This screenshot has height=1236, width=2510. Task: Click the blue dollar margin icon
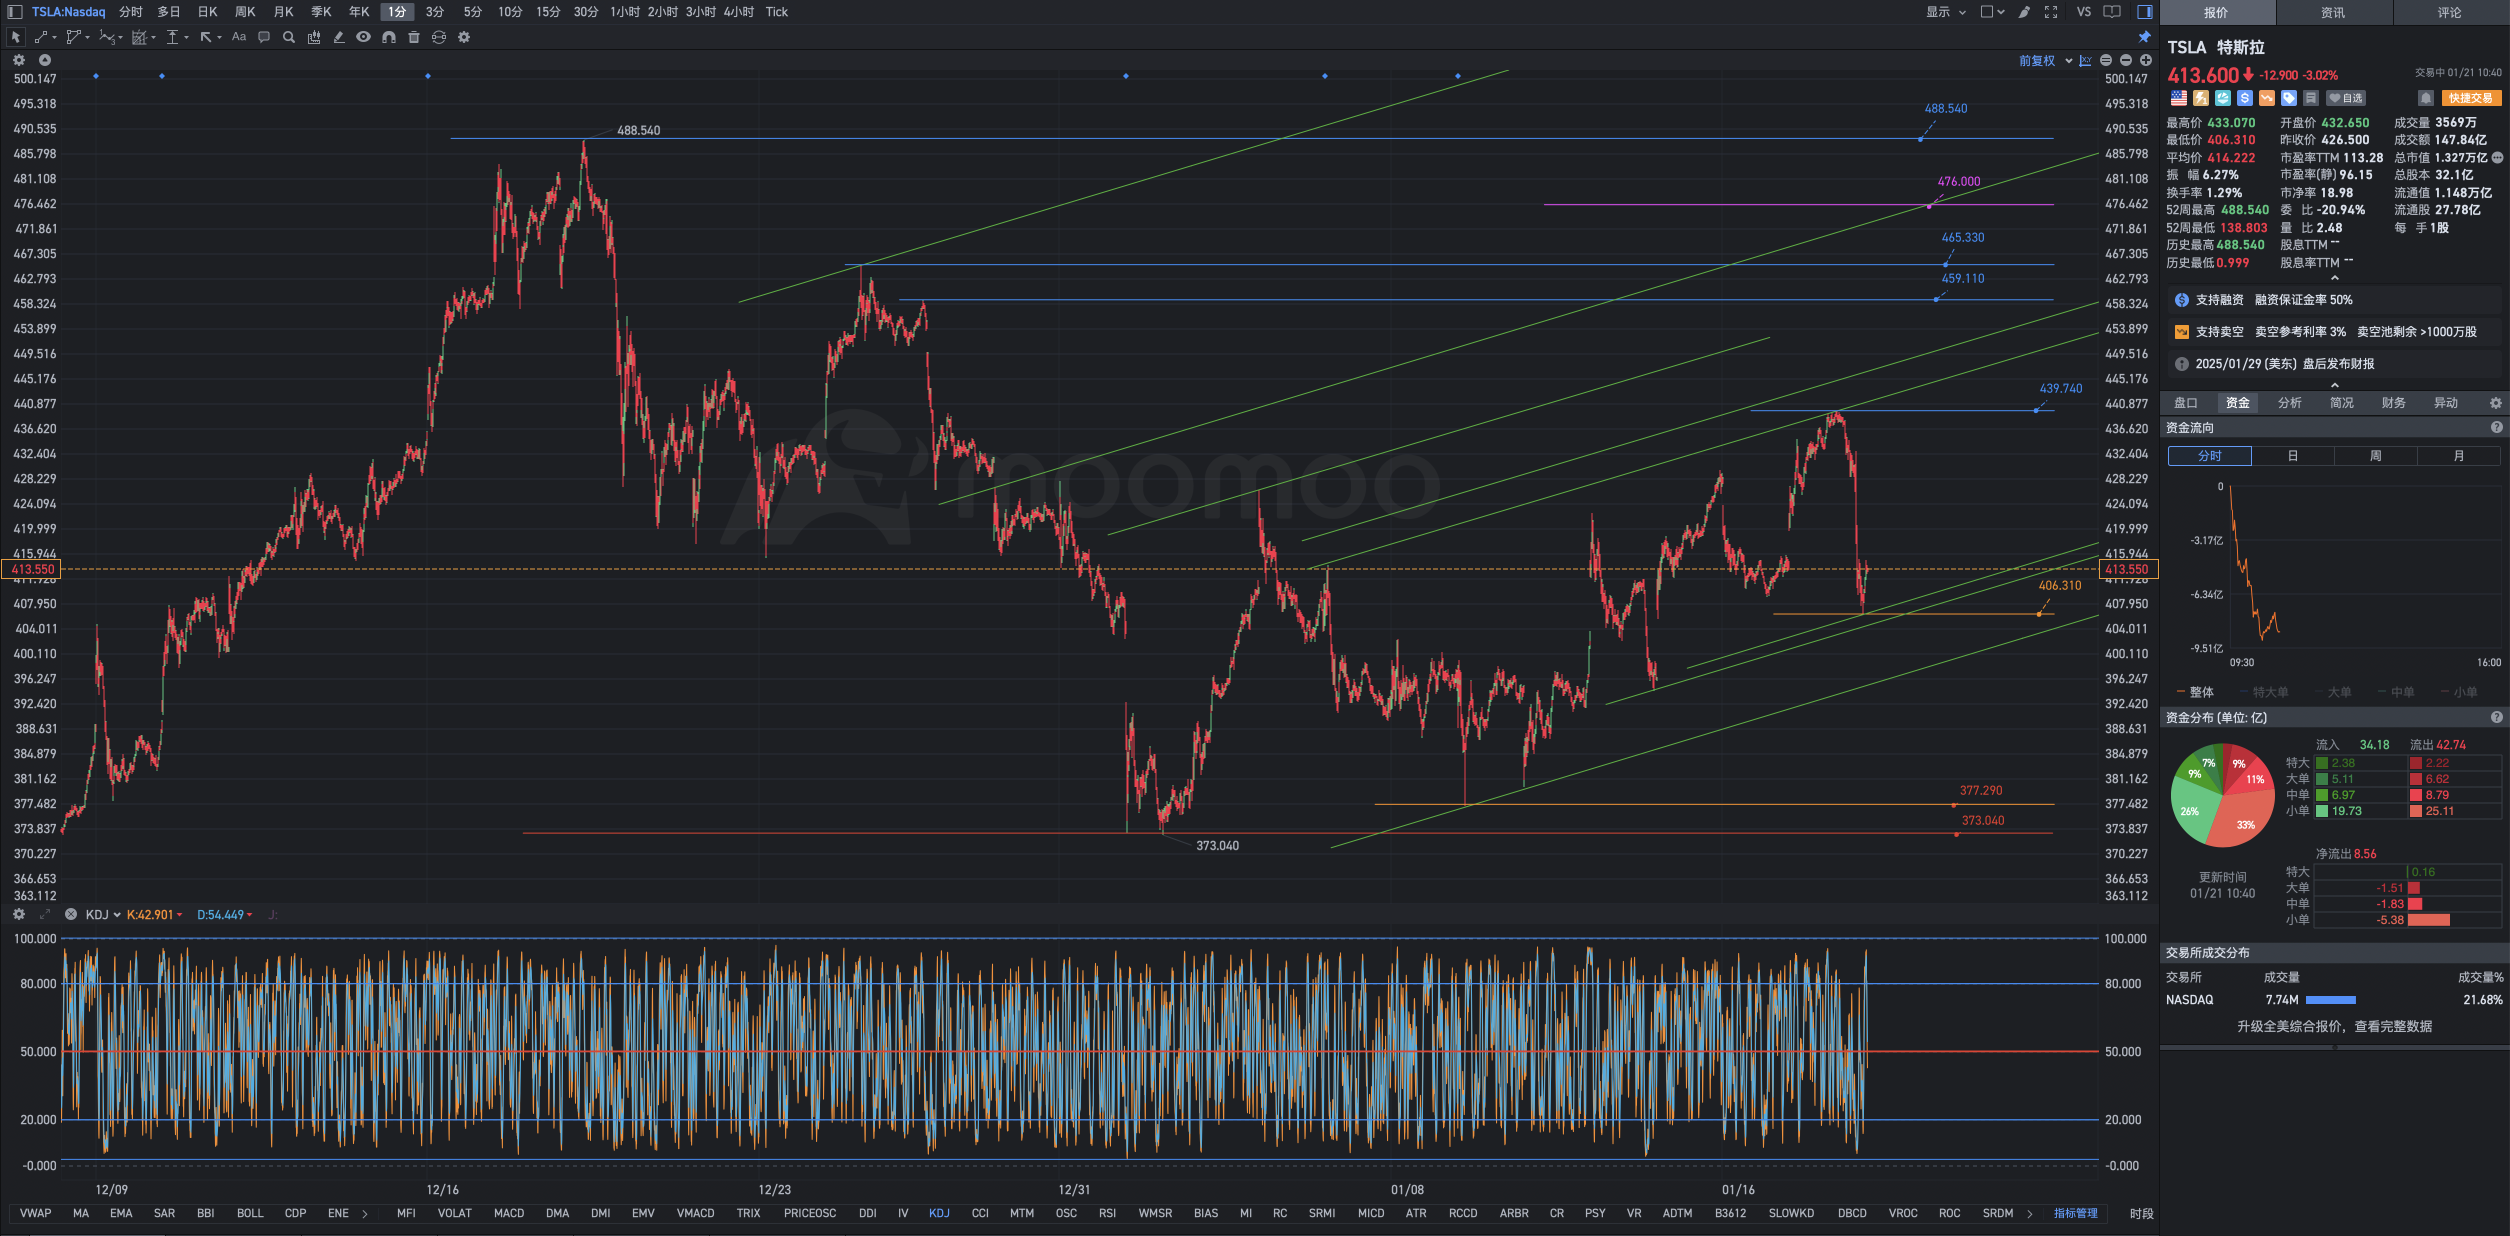[2244, 98]
